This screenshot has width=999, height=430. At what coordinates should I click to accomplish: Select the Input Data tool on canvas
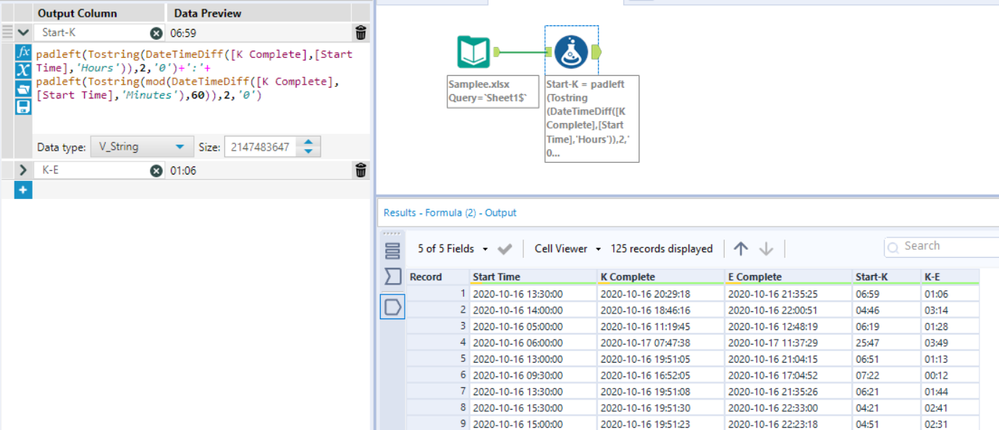(473, 52)
